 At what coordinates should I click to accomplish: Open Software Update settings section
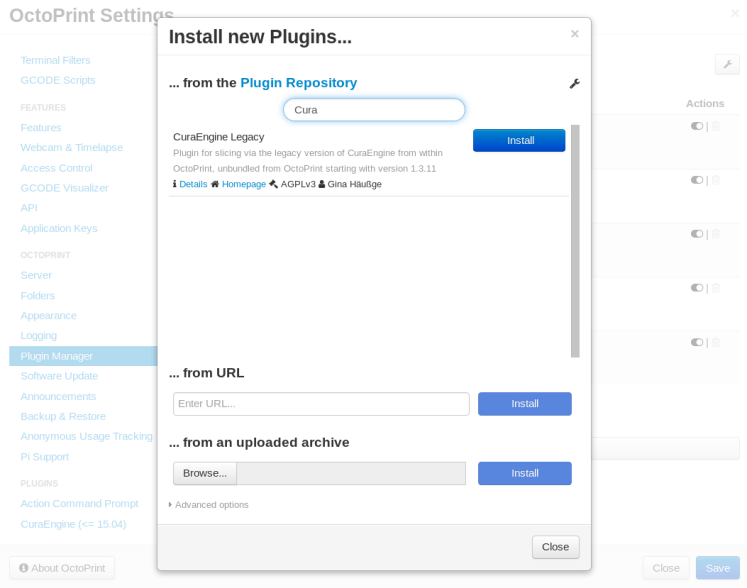pos(59,376)
